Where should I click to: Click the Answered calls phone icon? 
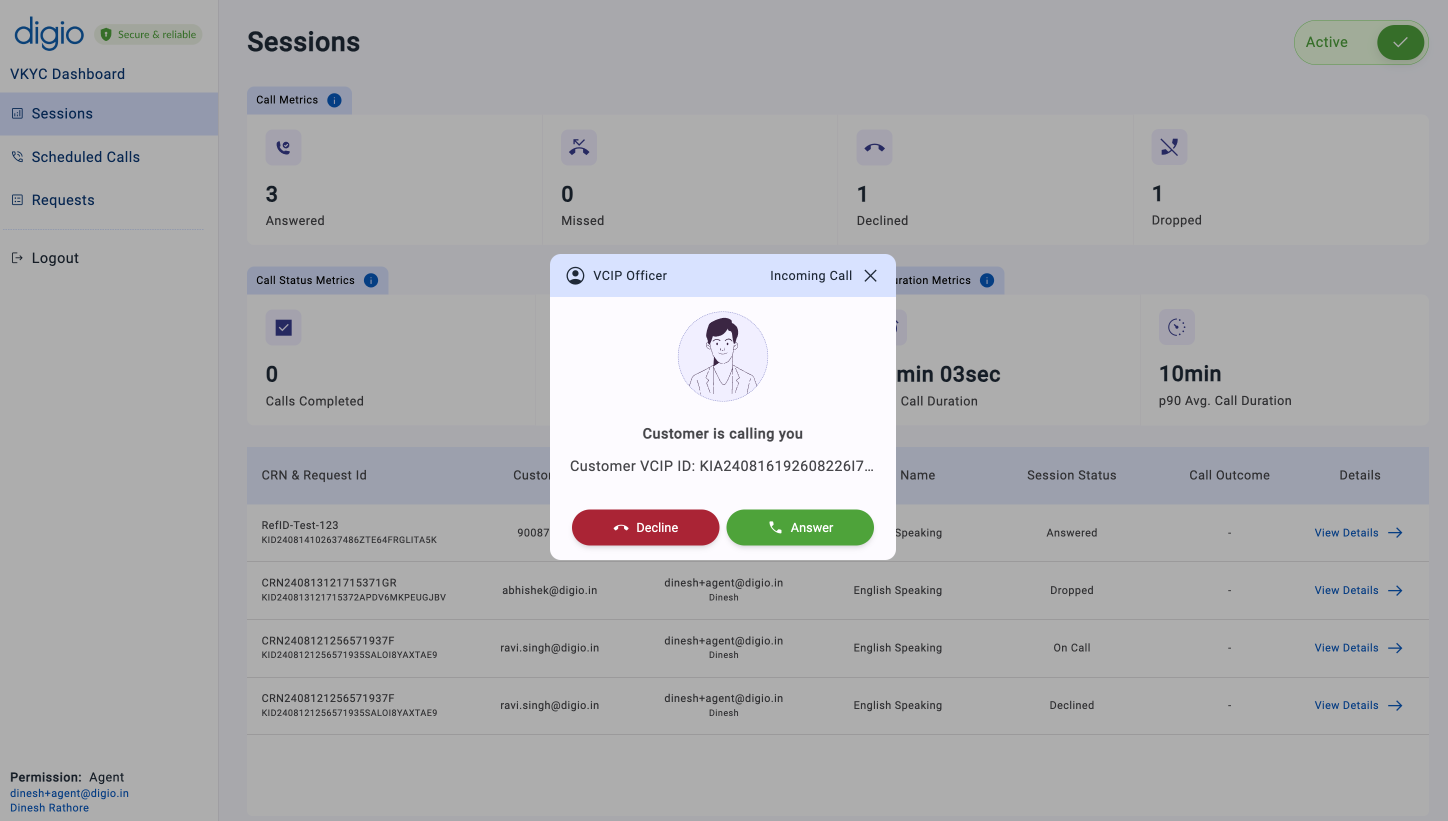pos(283,147)
